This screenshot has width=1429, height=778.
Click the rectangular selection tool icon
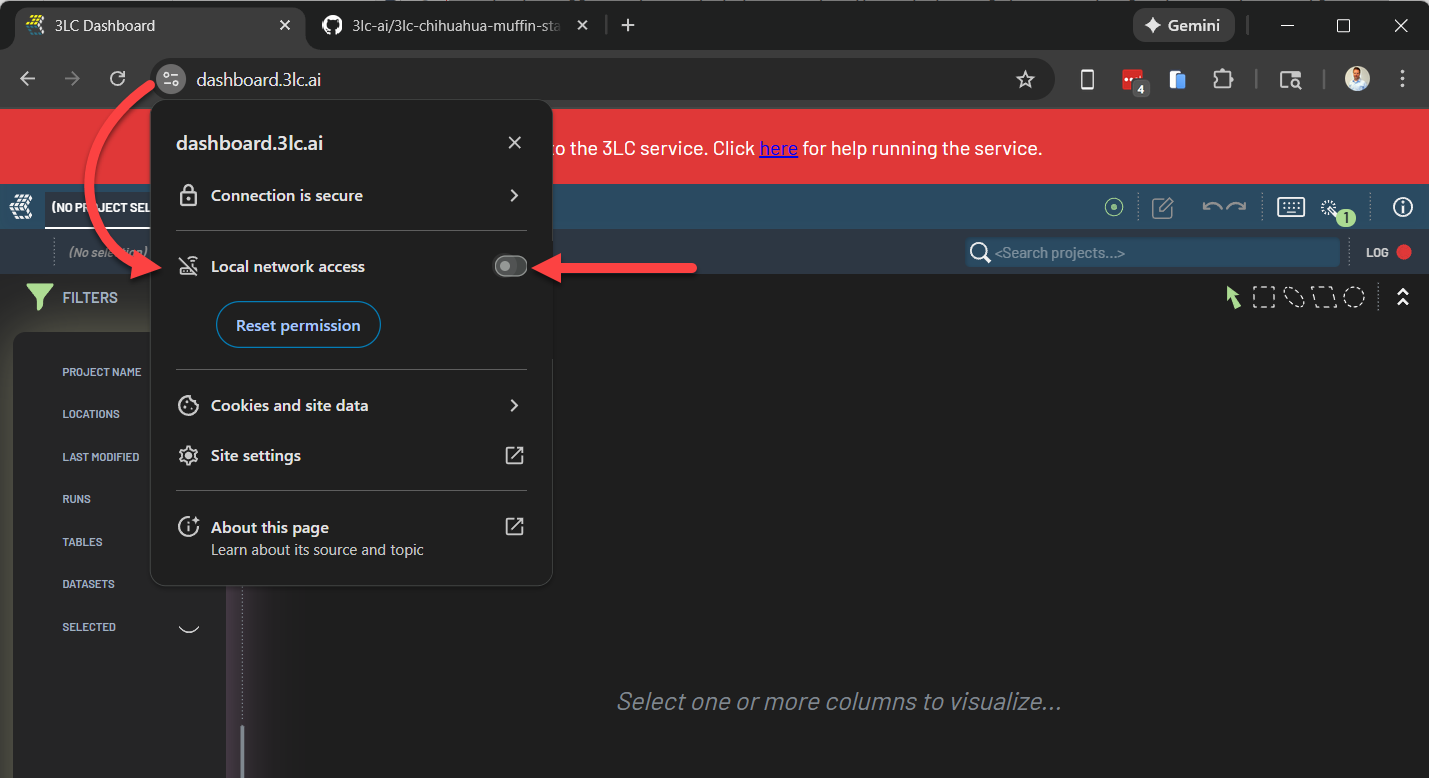pos(1264,297)
